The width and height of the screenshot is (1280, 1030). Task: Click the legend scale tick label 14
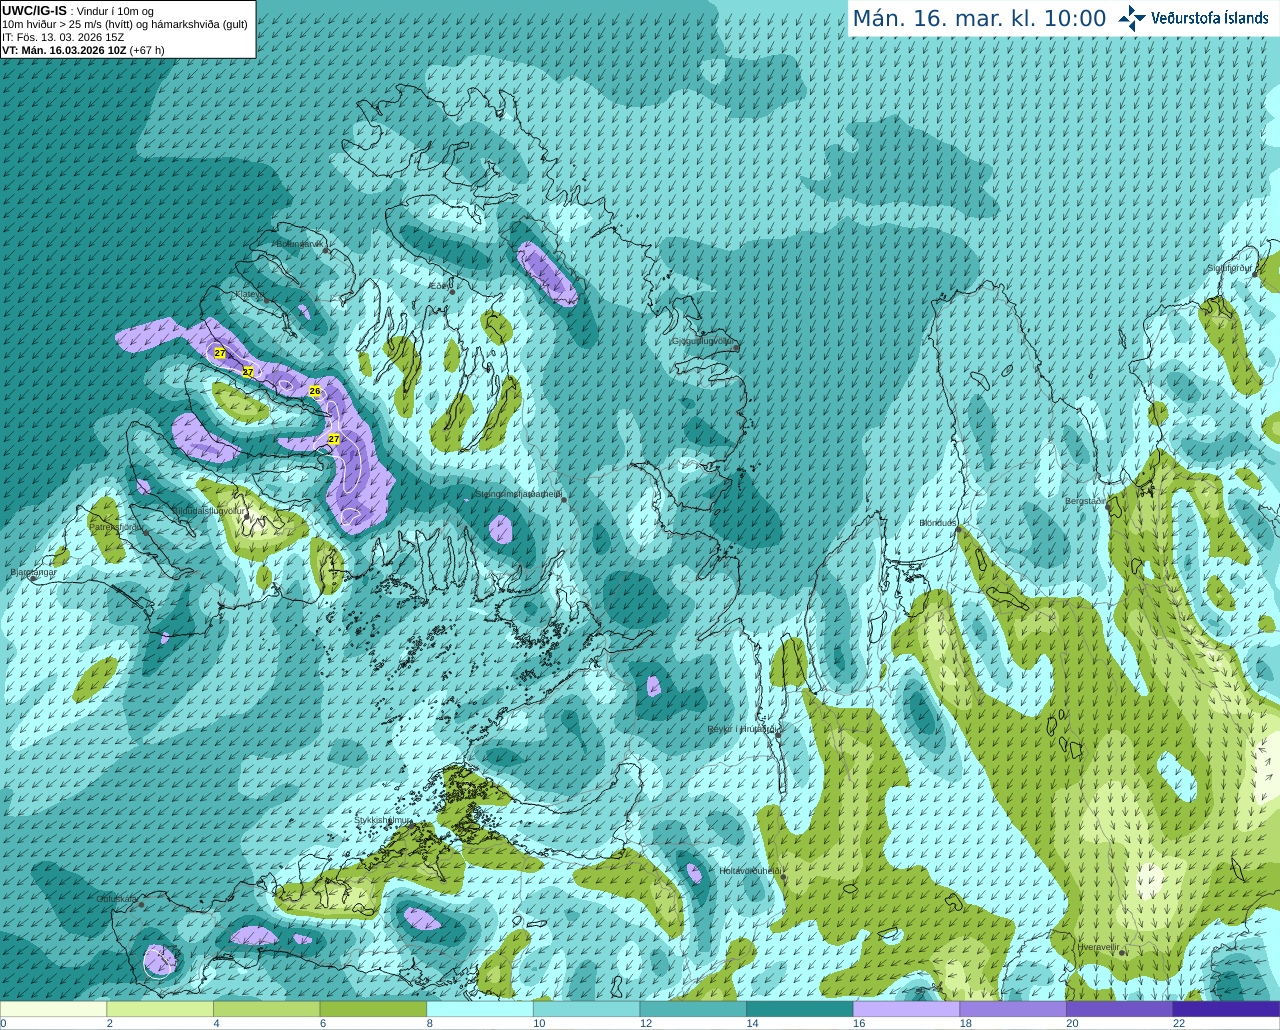[x=753, y=1023]
